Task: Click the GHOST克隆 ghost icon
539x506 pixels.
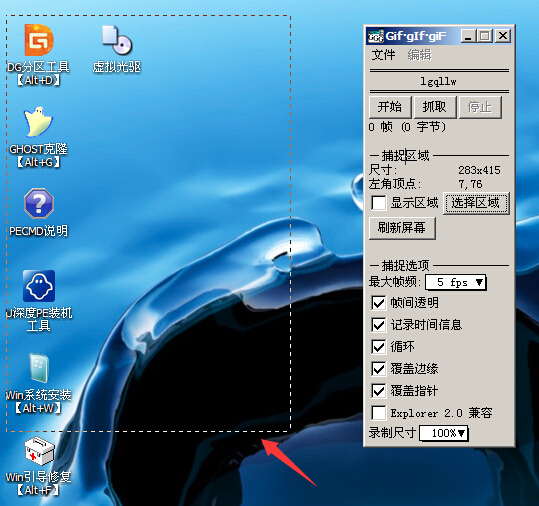Action: click(38, 122)
